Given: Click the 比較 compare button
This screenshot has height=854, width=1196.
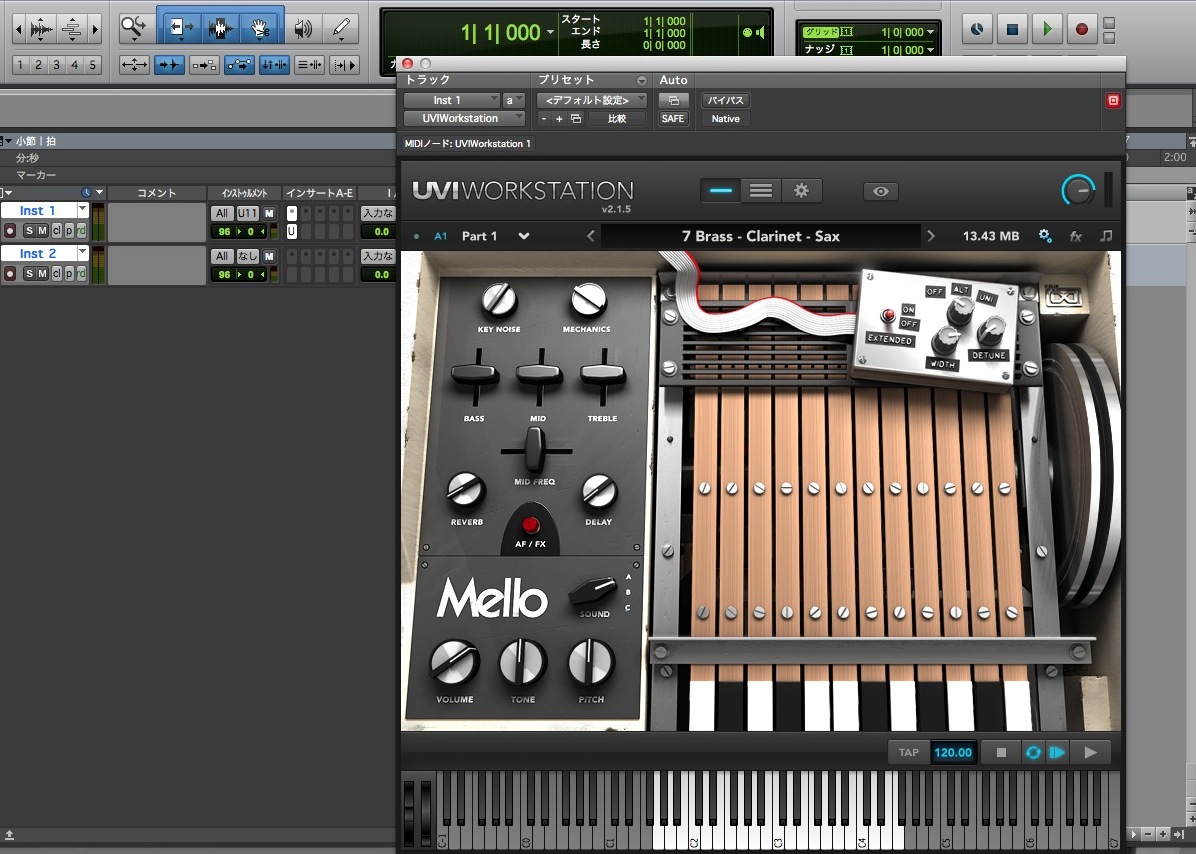Looking at the screenshot, I should [x=616, y=119].
